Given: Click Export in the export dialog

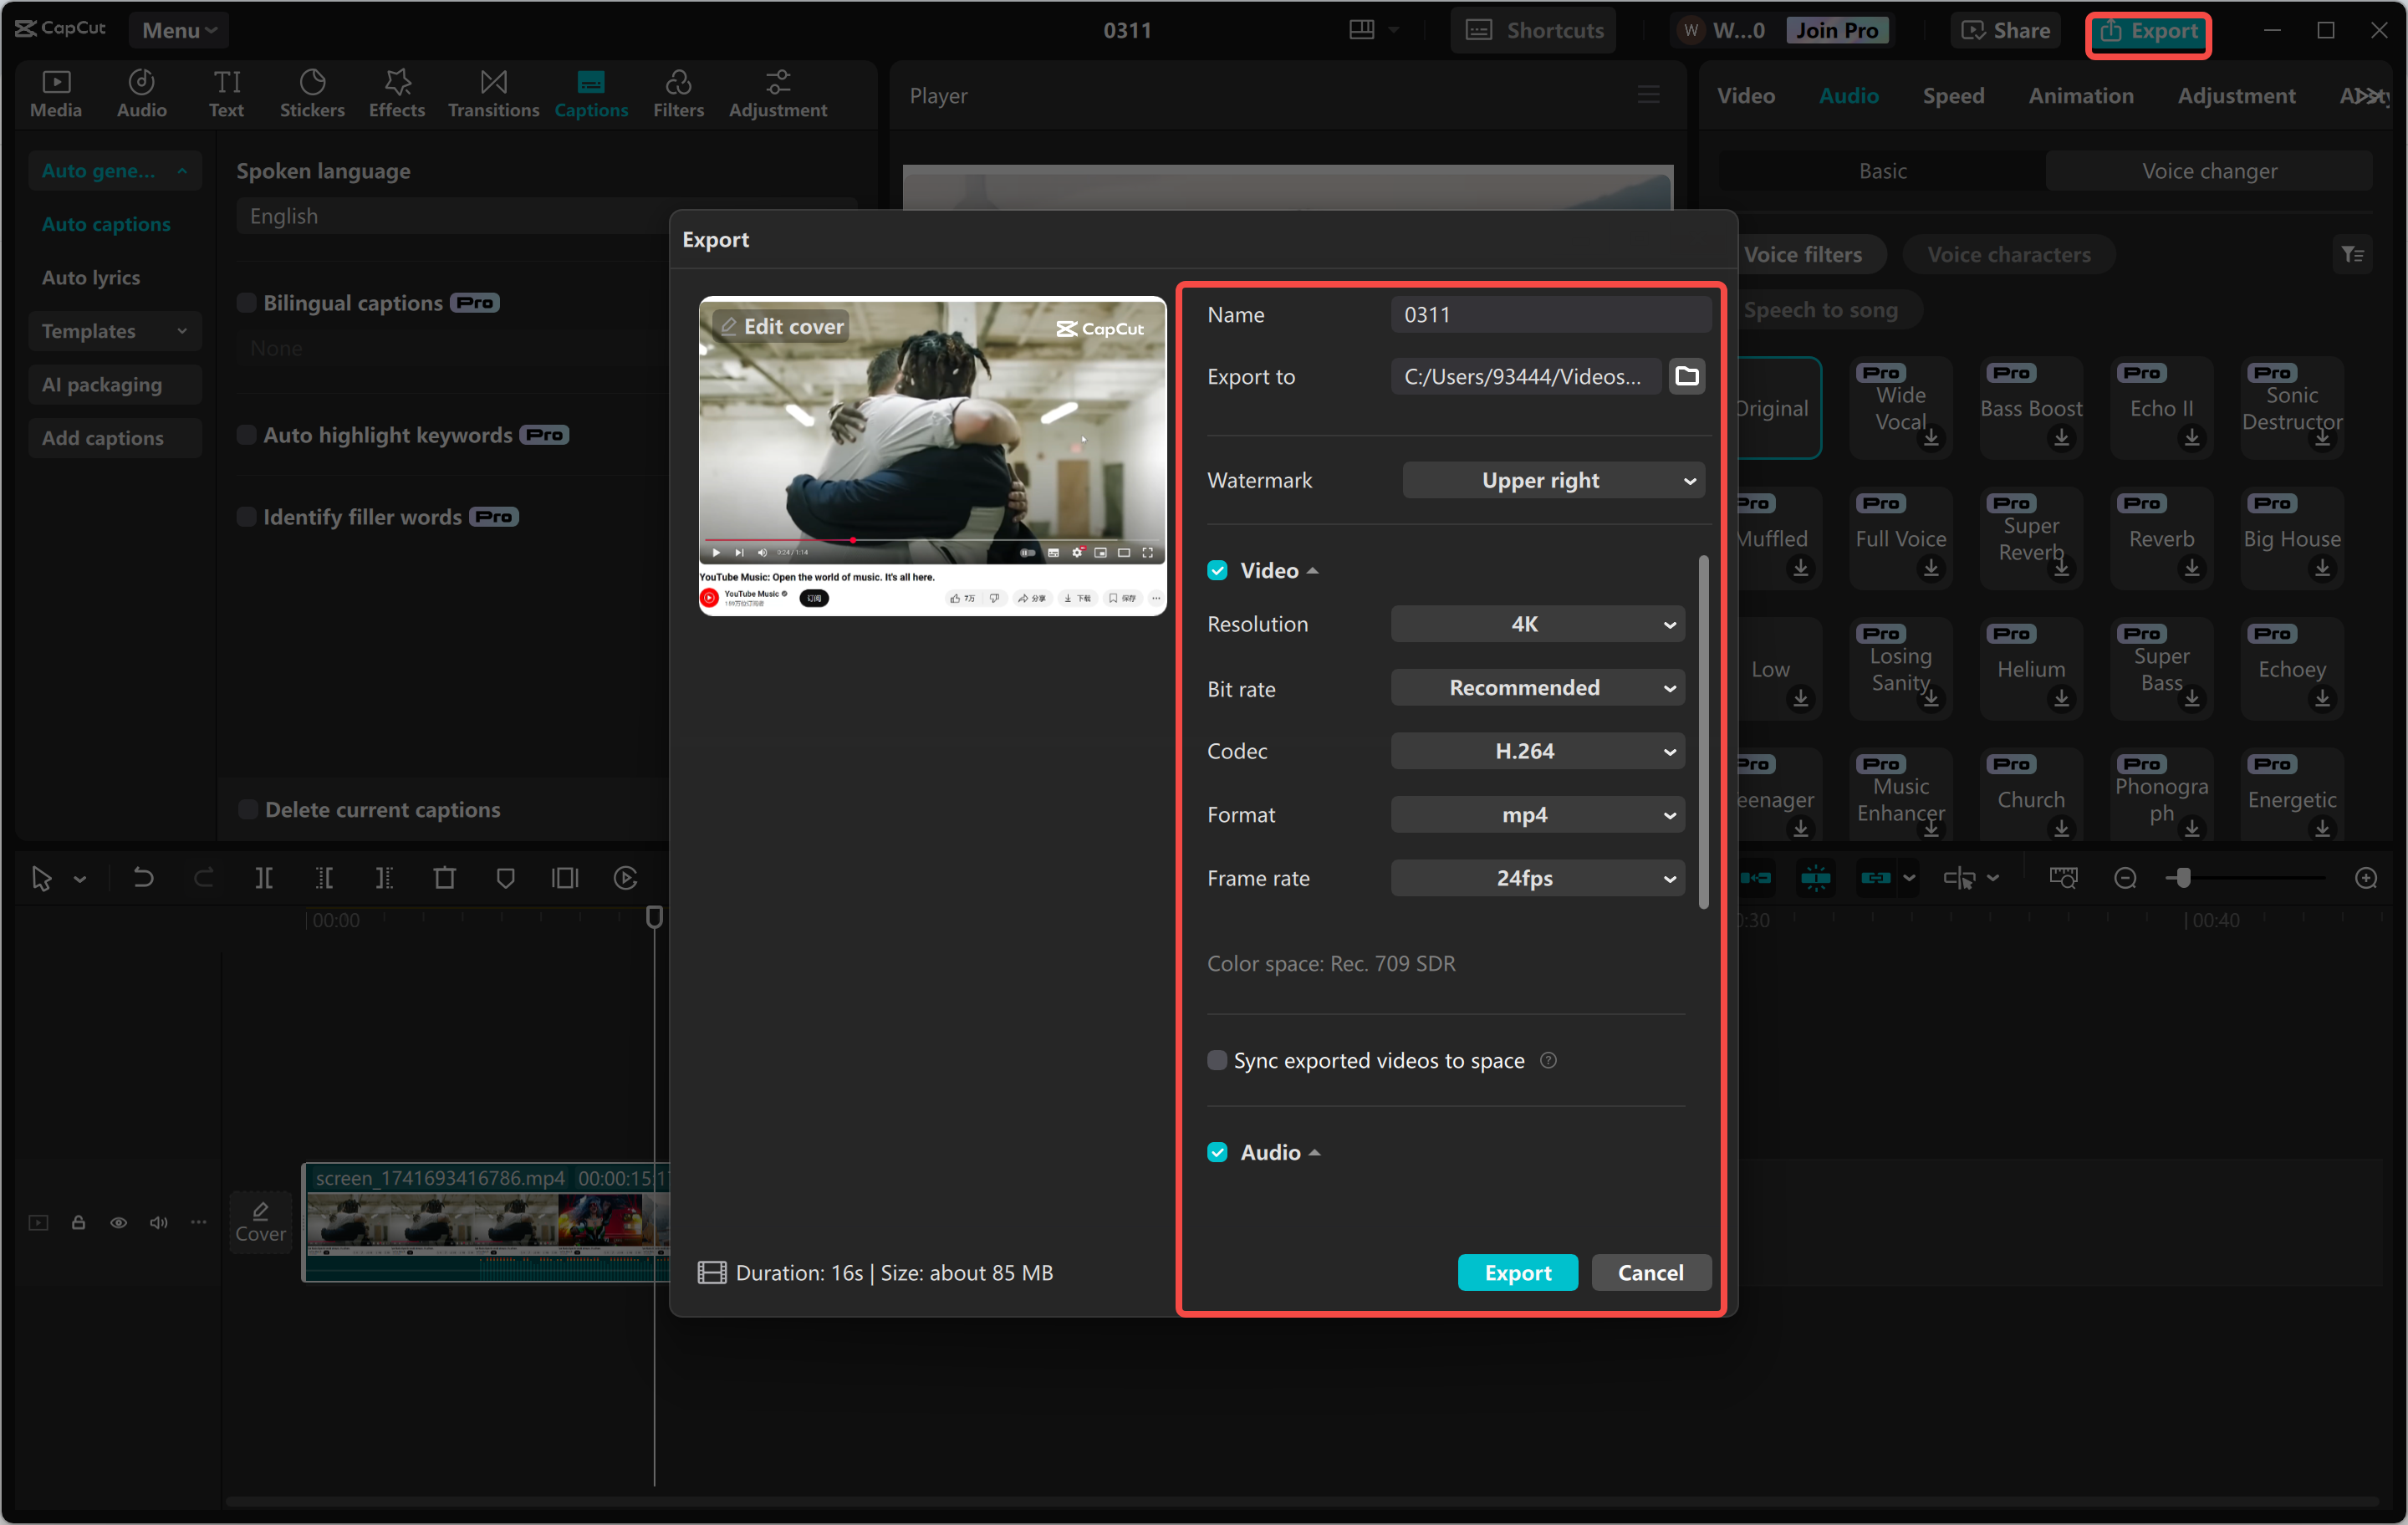Looking at the screenshot, I should [1517, 1272].
